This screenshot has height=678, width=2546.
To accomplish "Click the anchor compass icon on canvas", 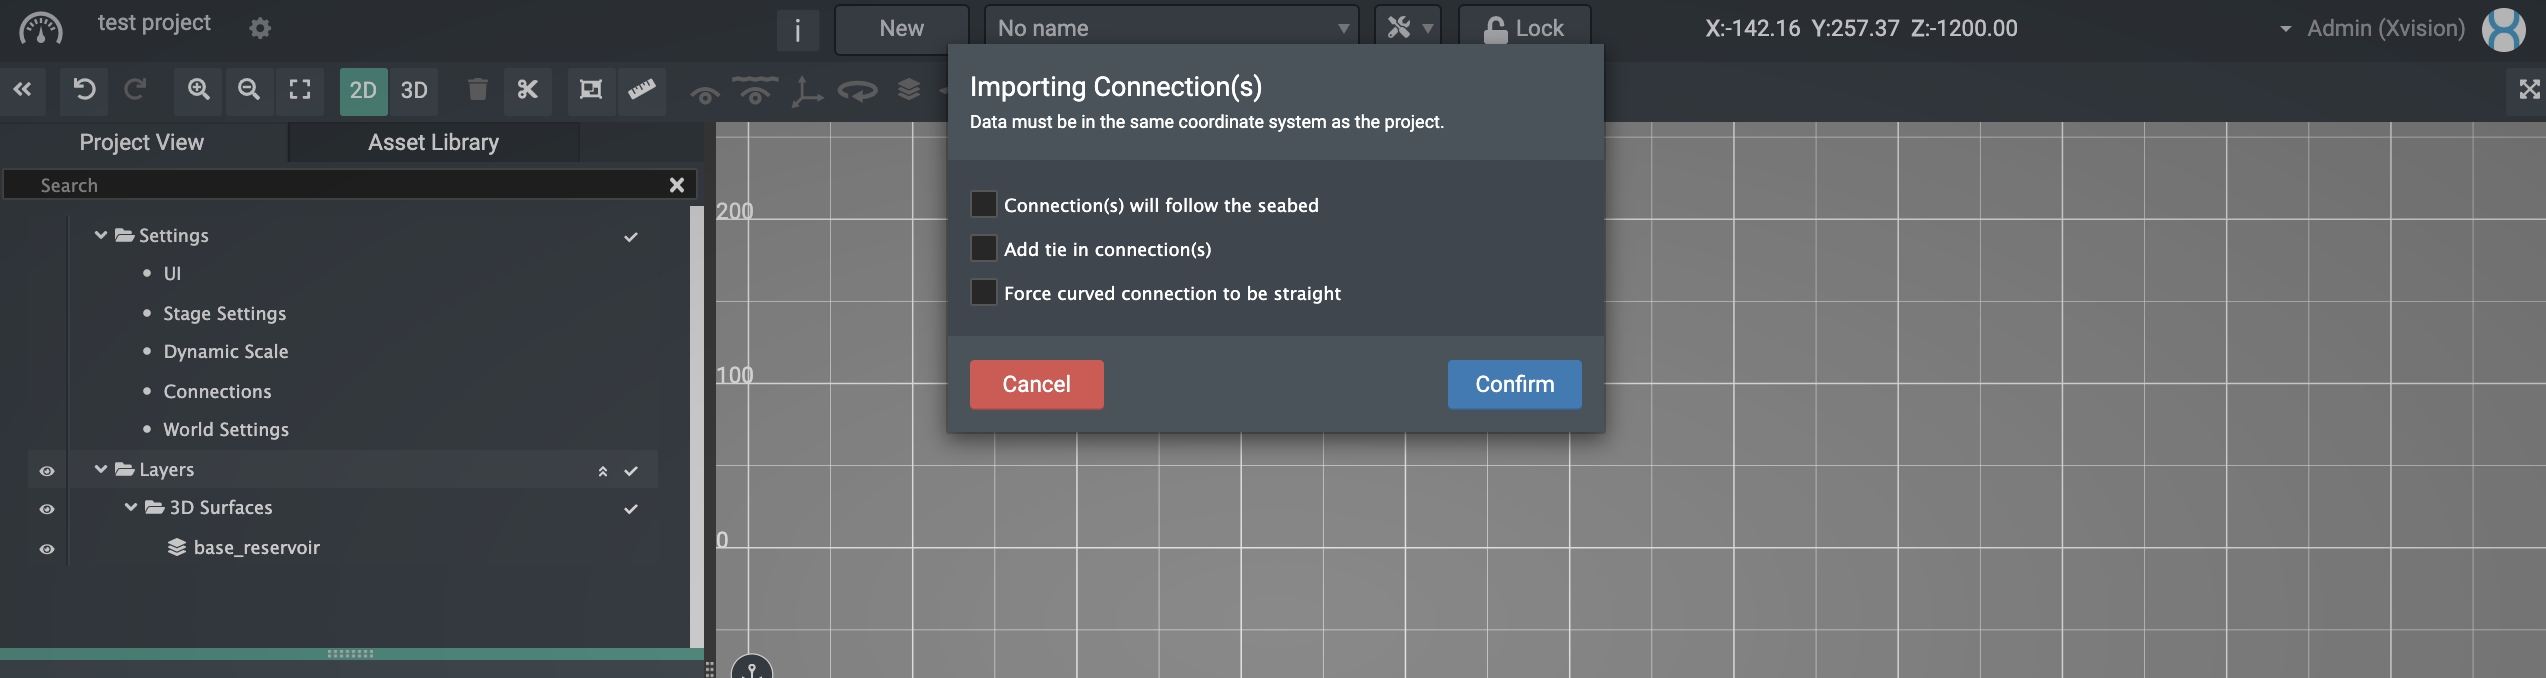I will click(752, 667).
